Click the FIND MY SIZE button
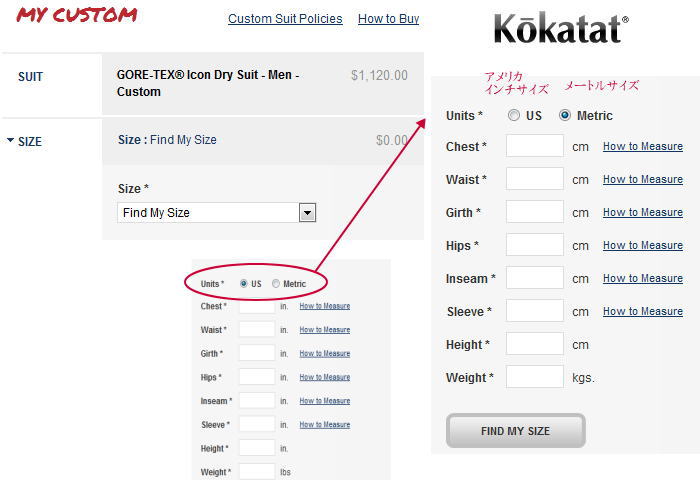 pos(516,431)
